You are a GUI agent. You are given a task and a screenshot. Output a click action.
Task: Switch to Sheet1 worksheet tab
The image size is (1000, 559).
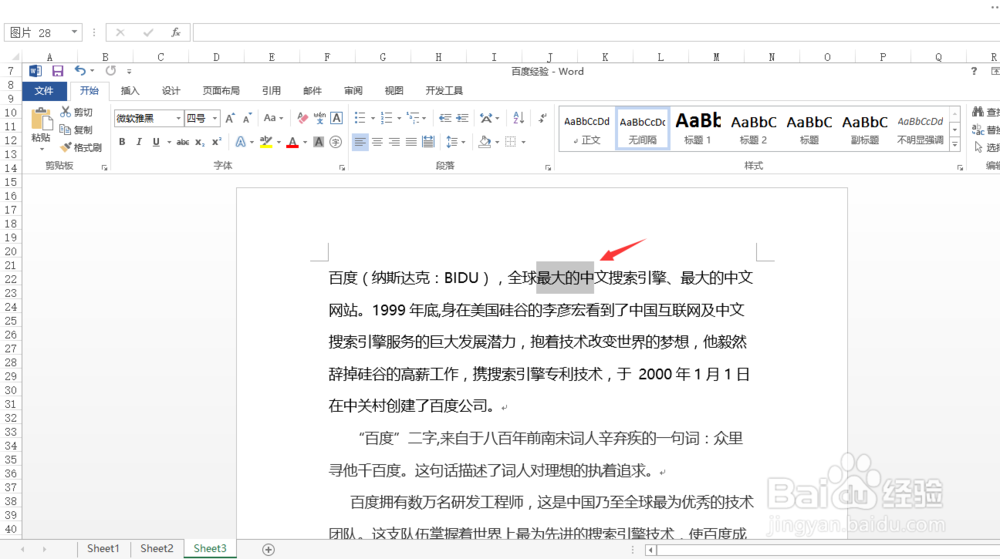pos(103,548)
